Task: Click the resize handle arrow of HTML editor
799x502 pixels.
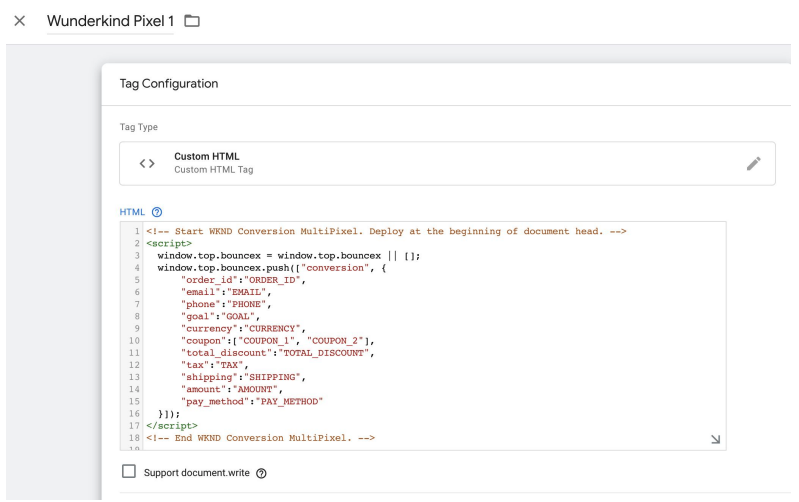Action: pos(715,439)
